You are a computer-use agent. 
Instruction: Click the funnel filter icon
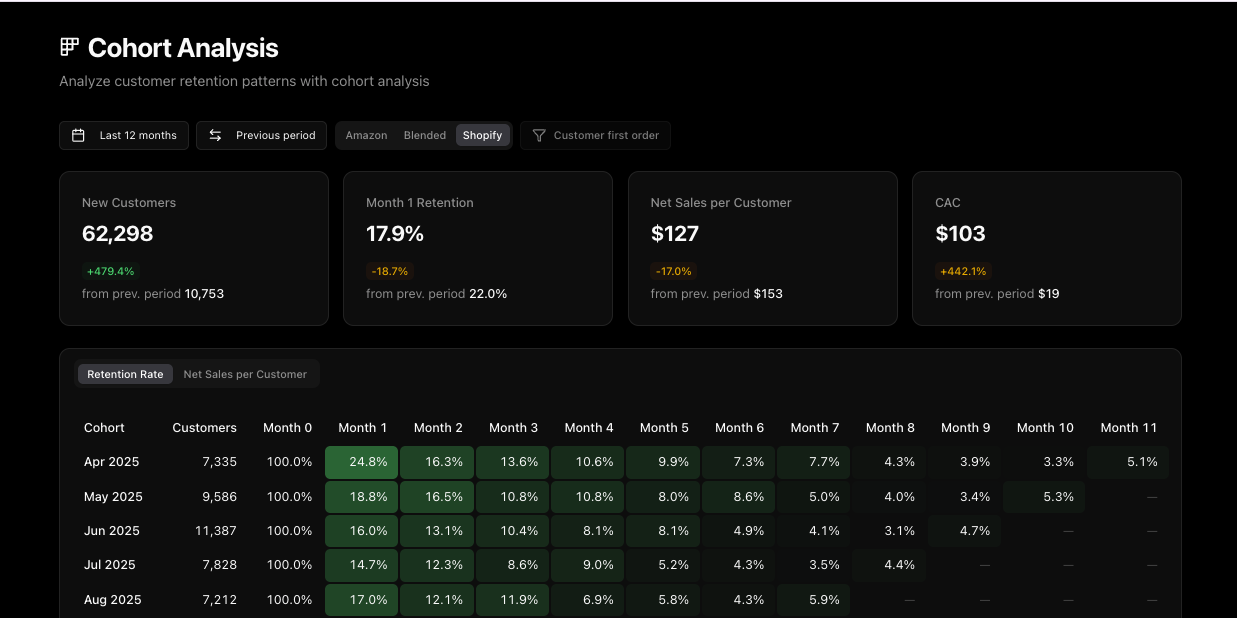539,135
